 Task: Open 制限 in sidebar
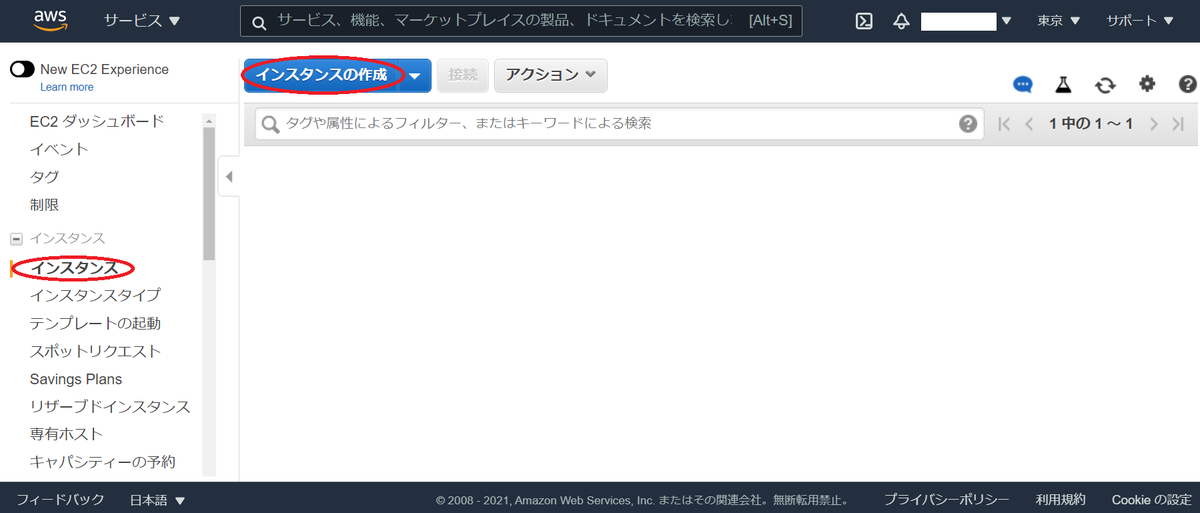tap(44, 205)
